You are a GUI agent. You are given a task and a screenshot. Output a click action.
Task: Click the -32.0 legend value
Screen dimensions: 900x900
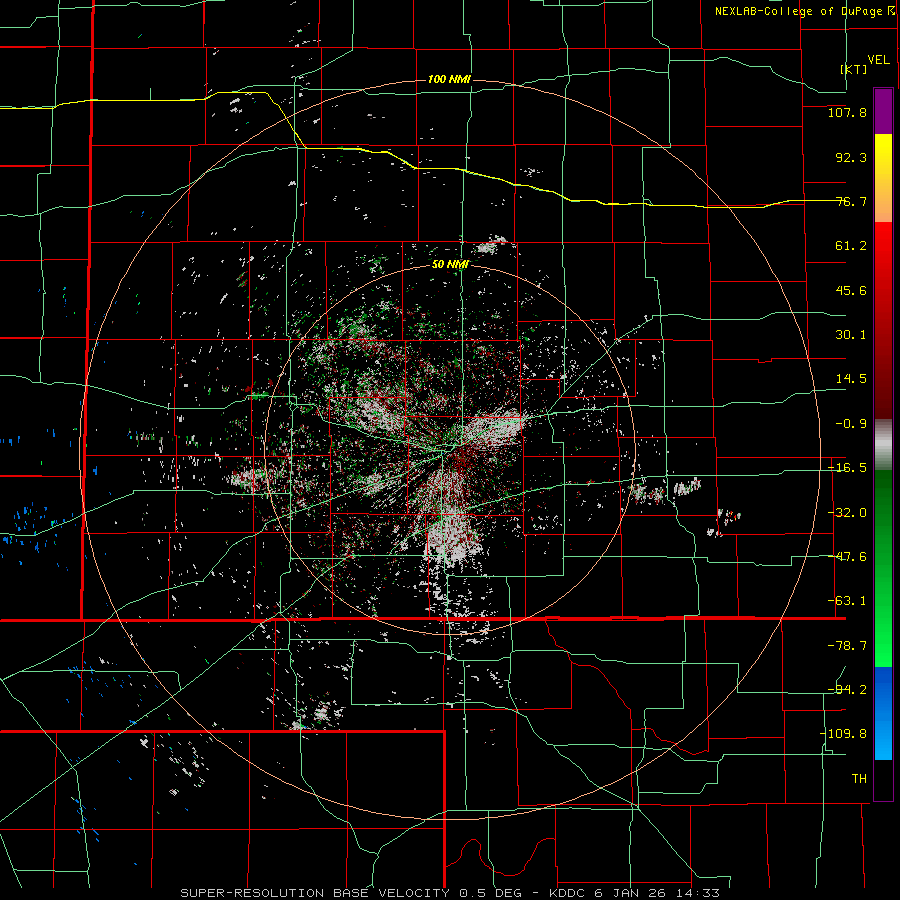point(847,513)
